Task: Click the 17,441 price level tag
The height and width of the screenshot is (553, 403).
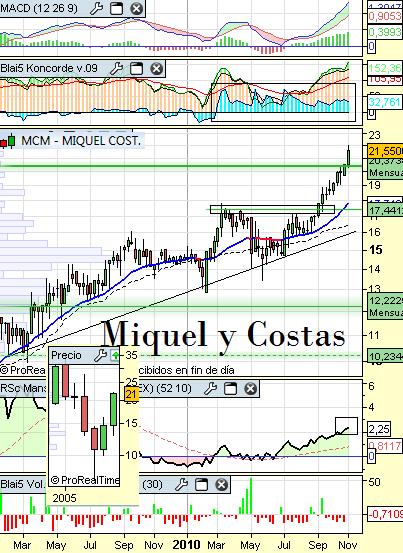Action: coord(385,211)
